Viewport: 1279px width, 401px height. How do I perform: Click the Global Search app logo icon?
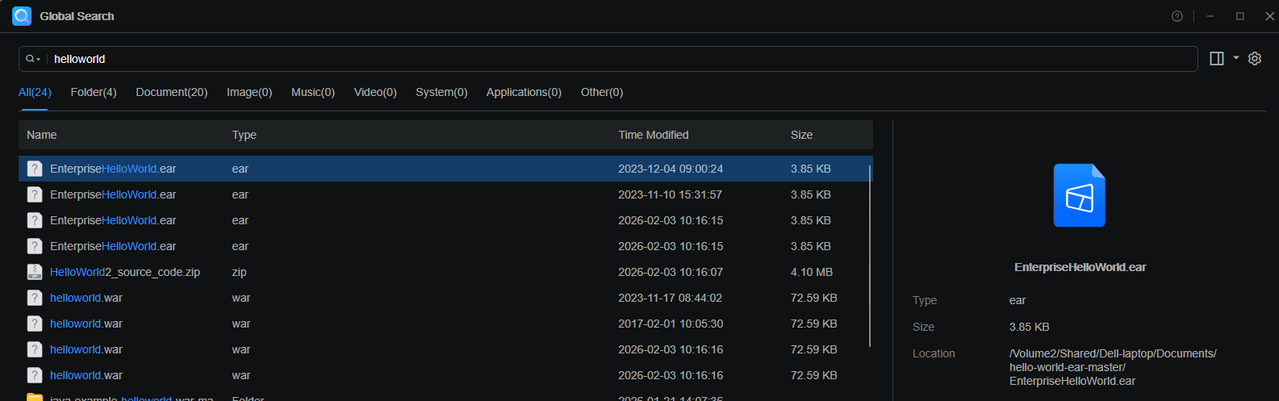coord(22,16)
